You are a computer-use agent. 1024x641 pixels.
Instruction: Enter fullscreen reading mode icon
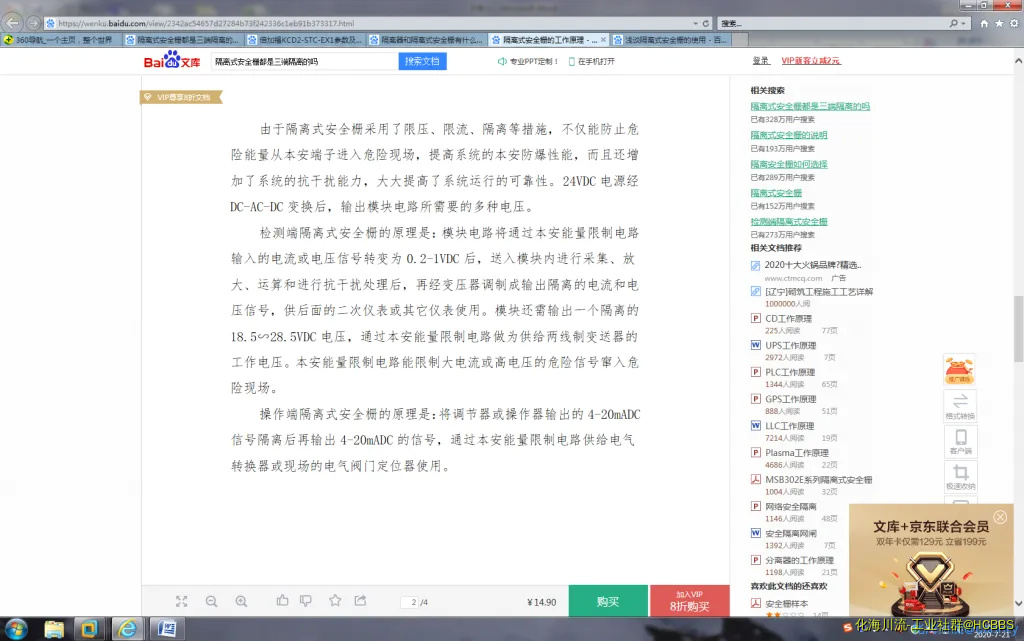[182, 601]
